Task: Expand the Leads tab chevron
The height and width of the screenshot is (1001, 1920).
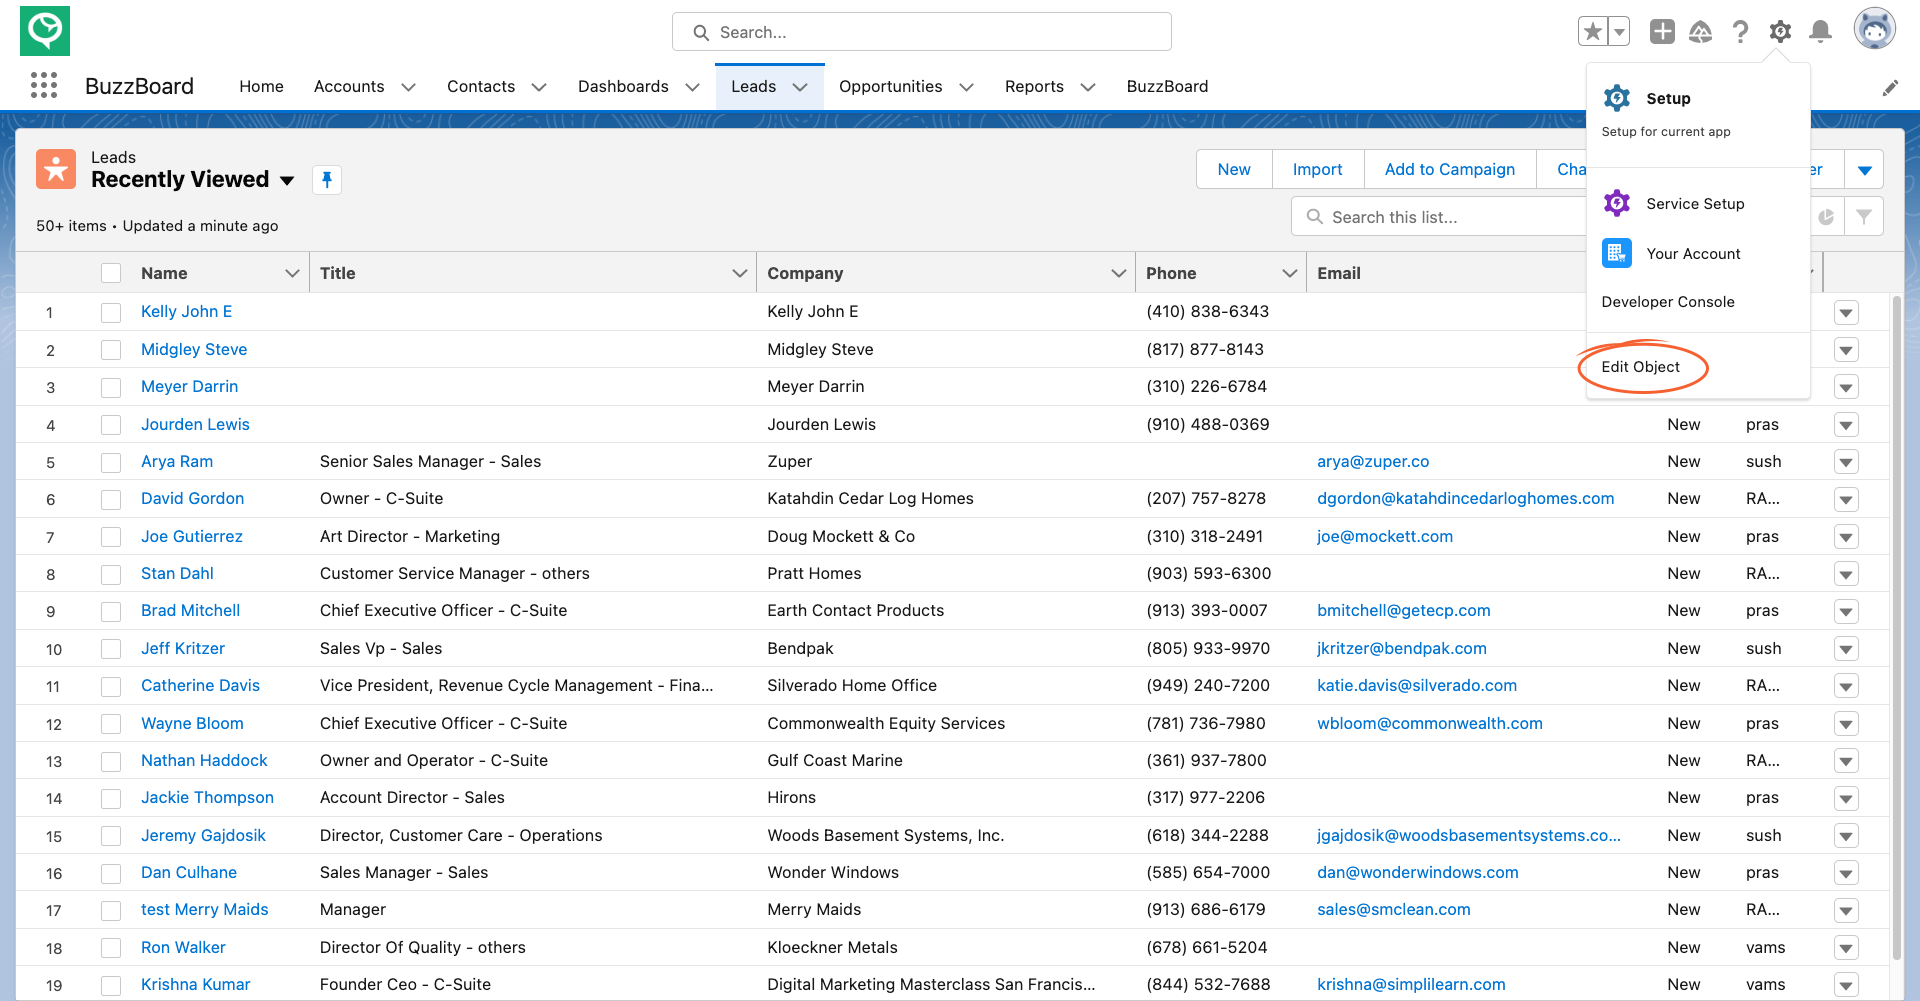Action: click(800, 87)
